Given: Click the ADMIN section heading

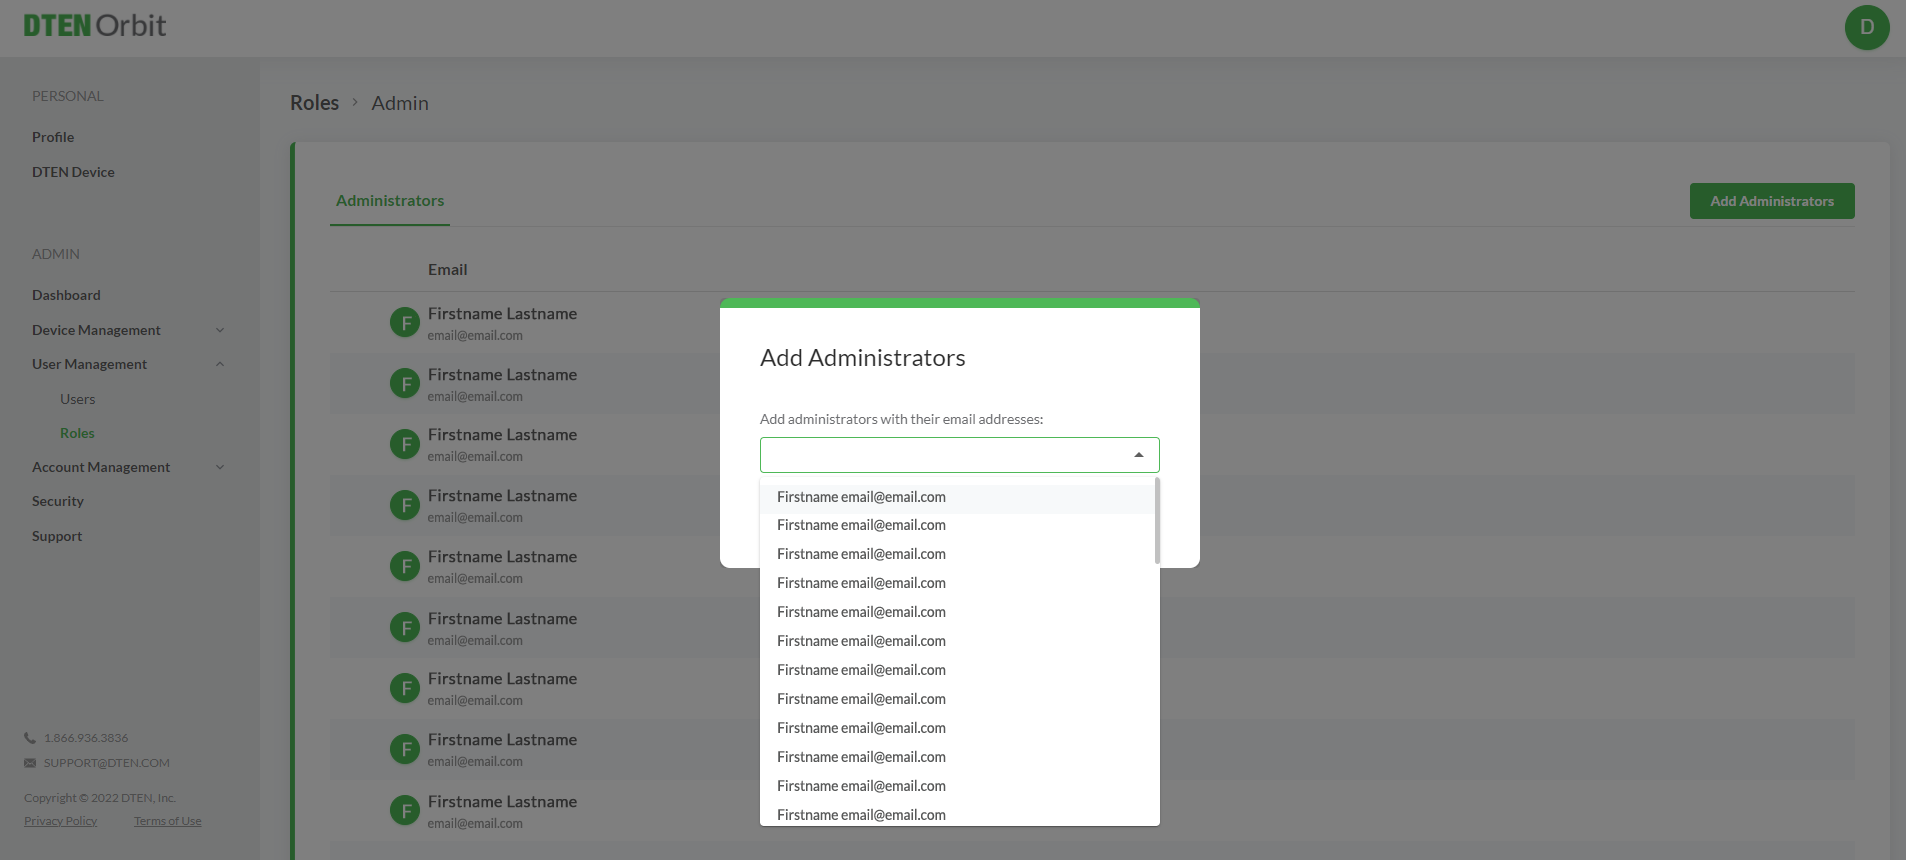Looking at the screenshot, I should click(x=56, y=254).
